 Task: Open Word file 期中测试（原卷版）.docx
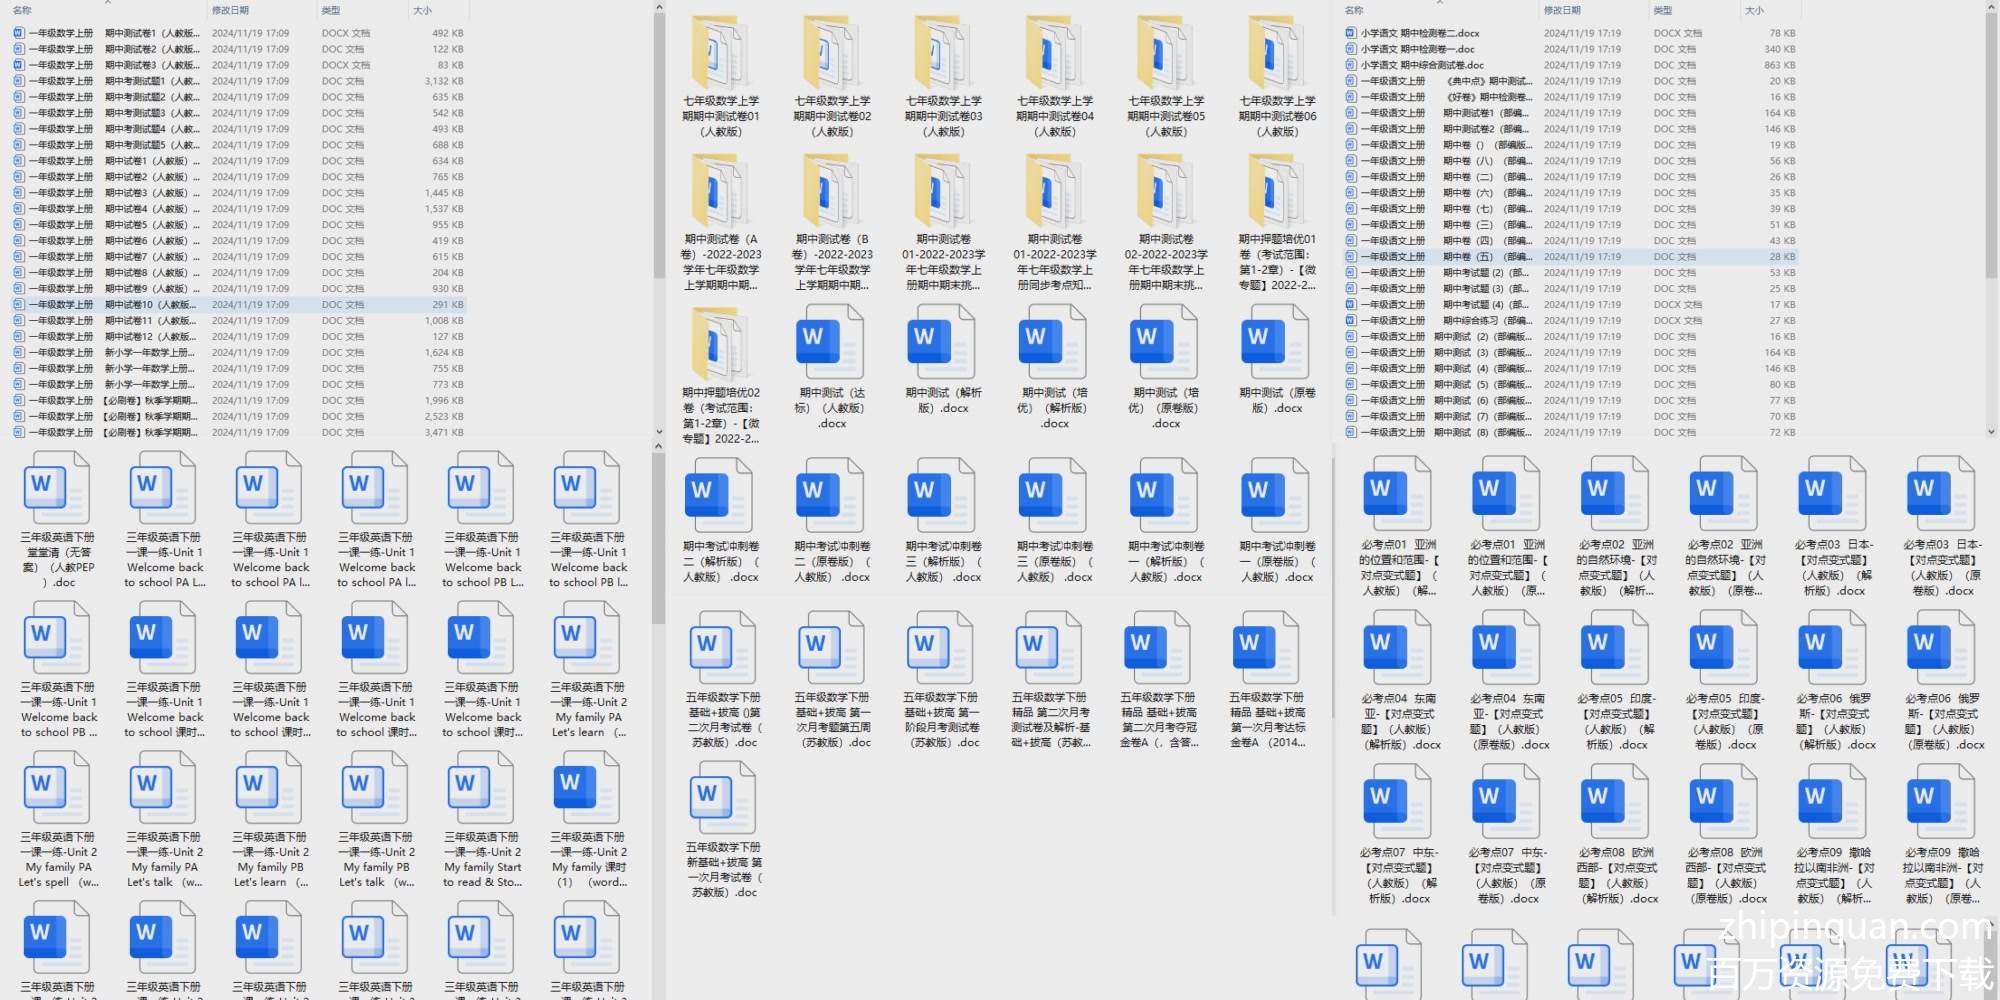tap(1277, 345)
